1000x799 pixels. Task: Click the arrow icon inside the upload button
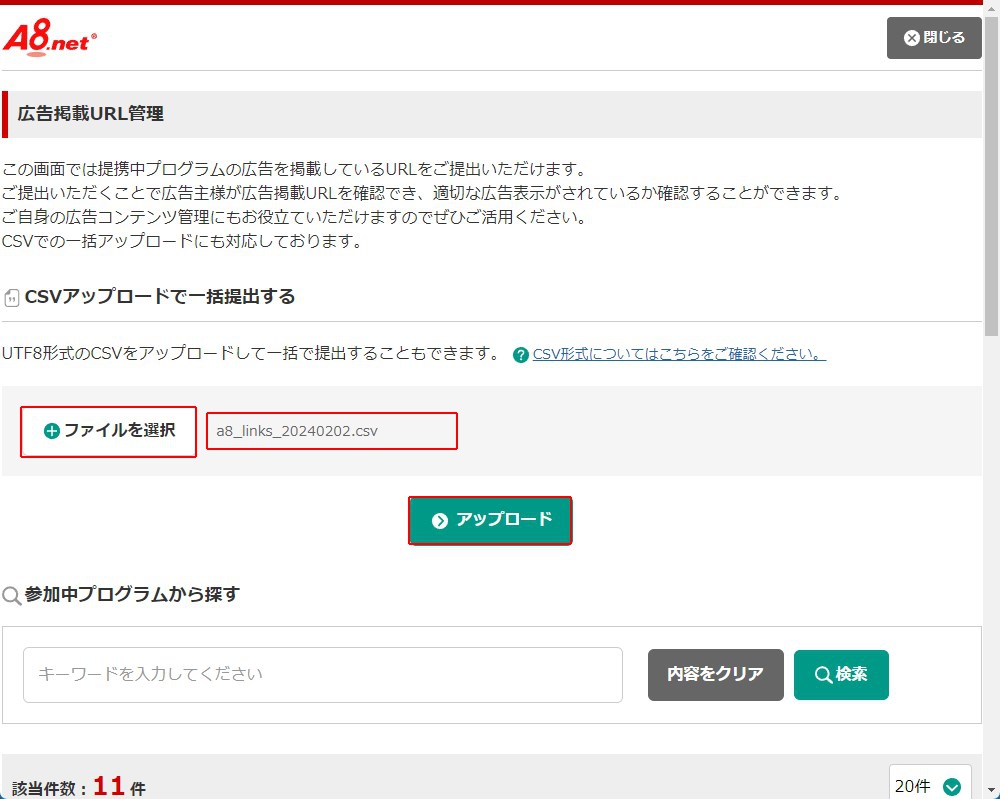(x=439, y=521)
